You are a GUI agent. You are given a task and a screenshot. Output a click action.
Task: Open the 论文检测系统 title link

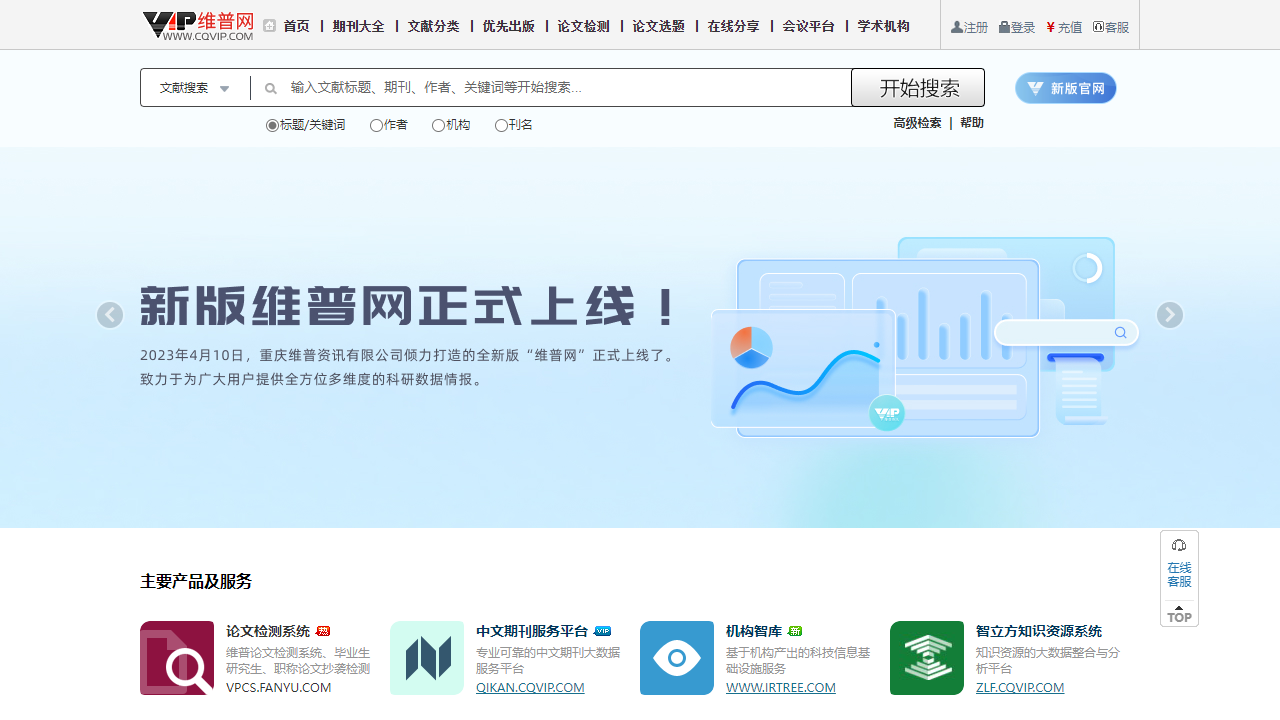(268, 631)
